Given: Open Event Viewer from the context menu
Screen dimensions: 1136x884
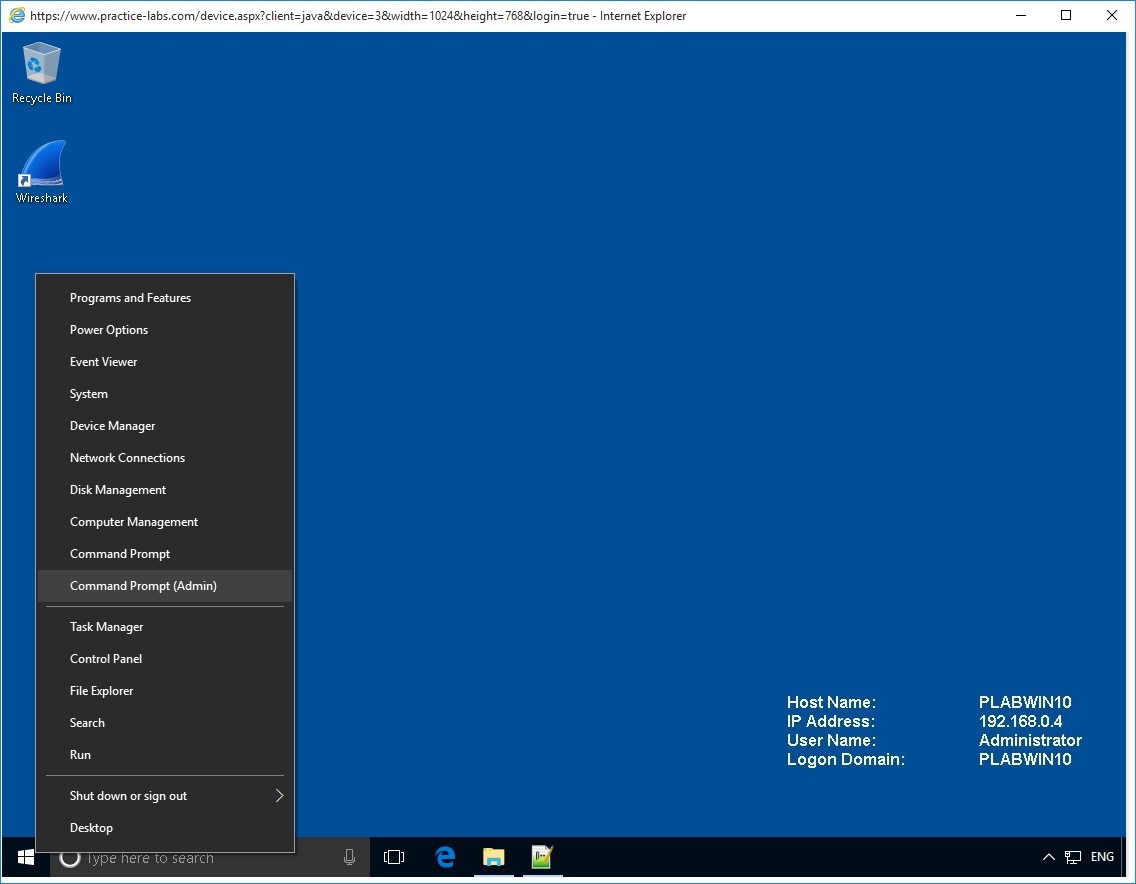Looking at the screenshot, I should click(x=103, y=362).
